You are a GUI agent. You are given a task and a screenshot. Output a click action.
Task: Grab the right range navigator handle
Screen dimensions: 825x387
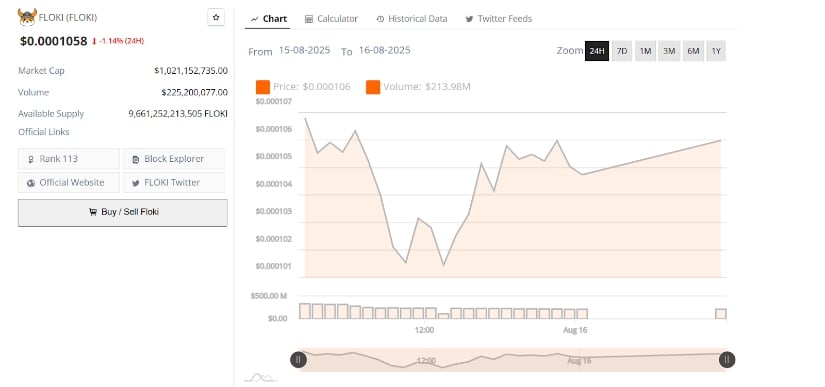point(727,360)
